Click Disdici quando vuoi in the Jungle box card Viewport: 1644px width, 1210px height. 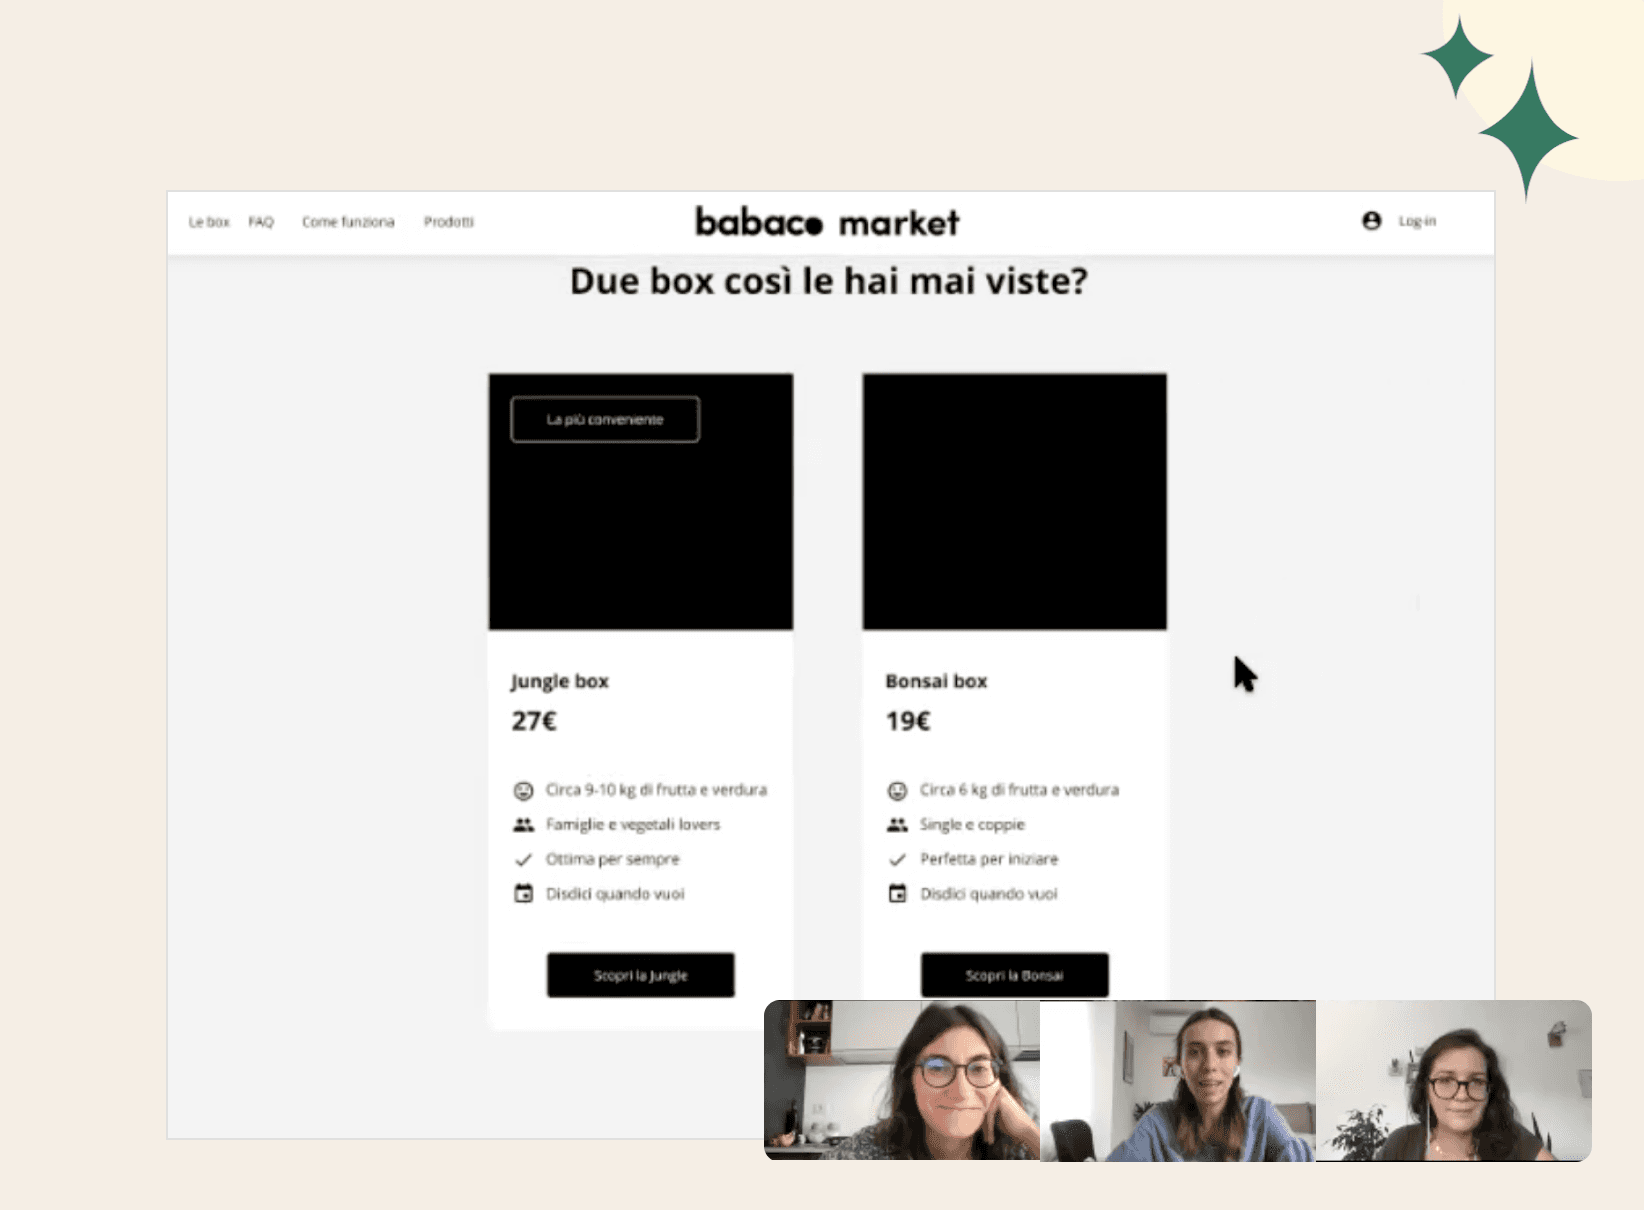615,894
